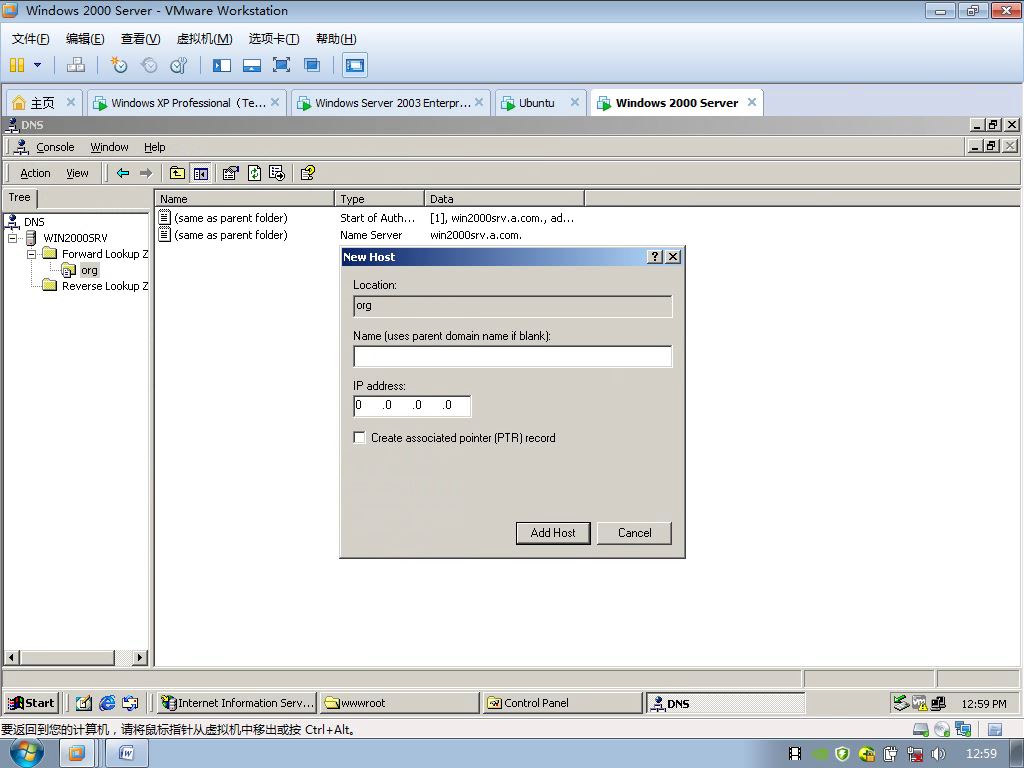The image size is (1024, 768).
Task: Click the Export list toolbar icon
Action: [x=277, y=173]
